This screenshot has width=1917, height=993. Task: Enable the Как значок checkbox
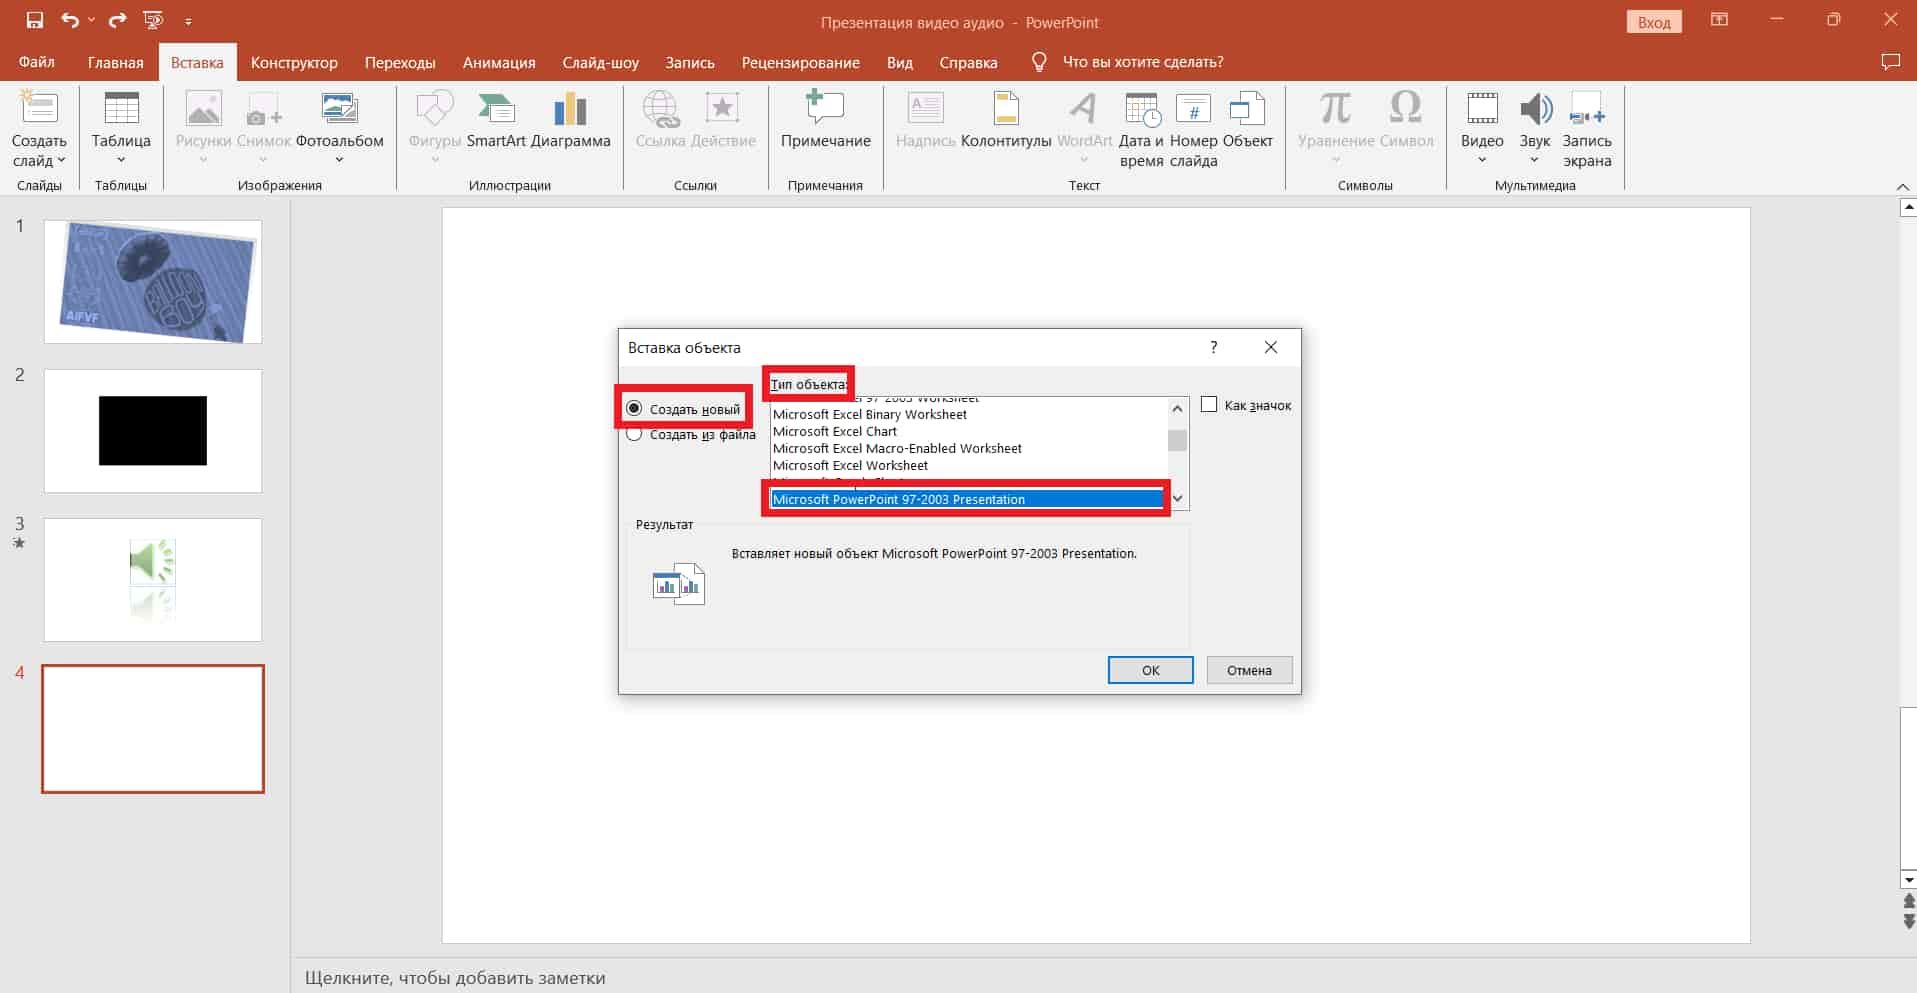1209,405
